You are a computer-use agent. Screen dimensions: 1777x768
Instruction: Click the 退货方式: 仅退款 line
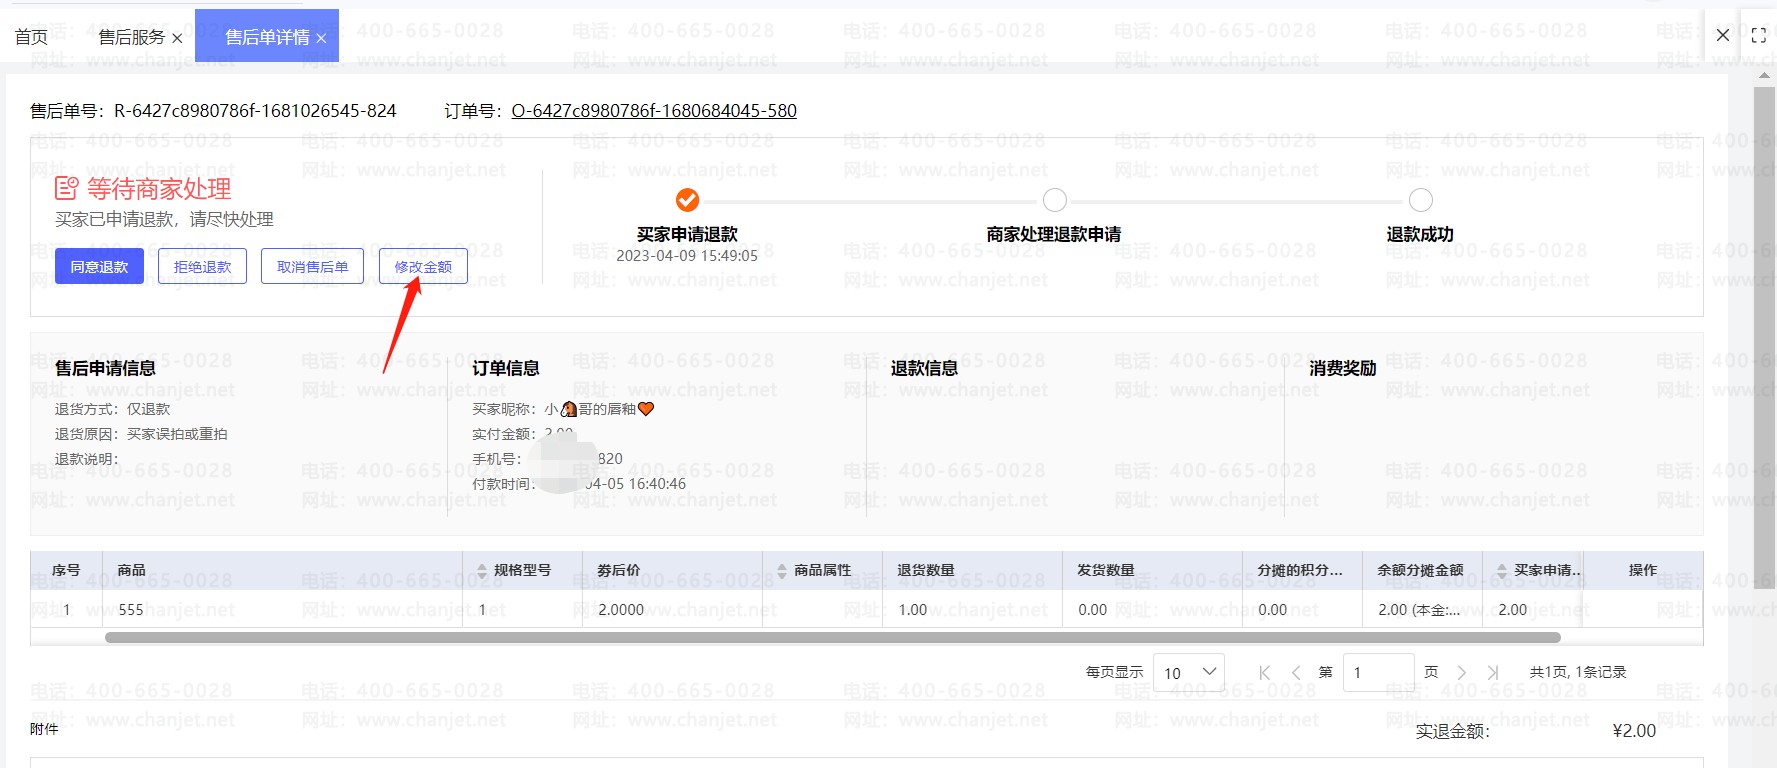point(113,409)
